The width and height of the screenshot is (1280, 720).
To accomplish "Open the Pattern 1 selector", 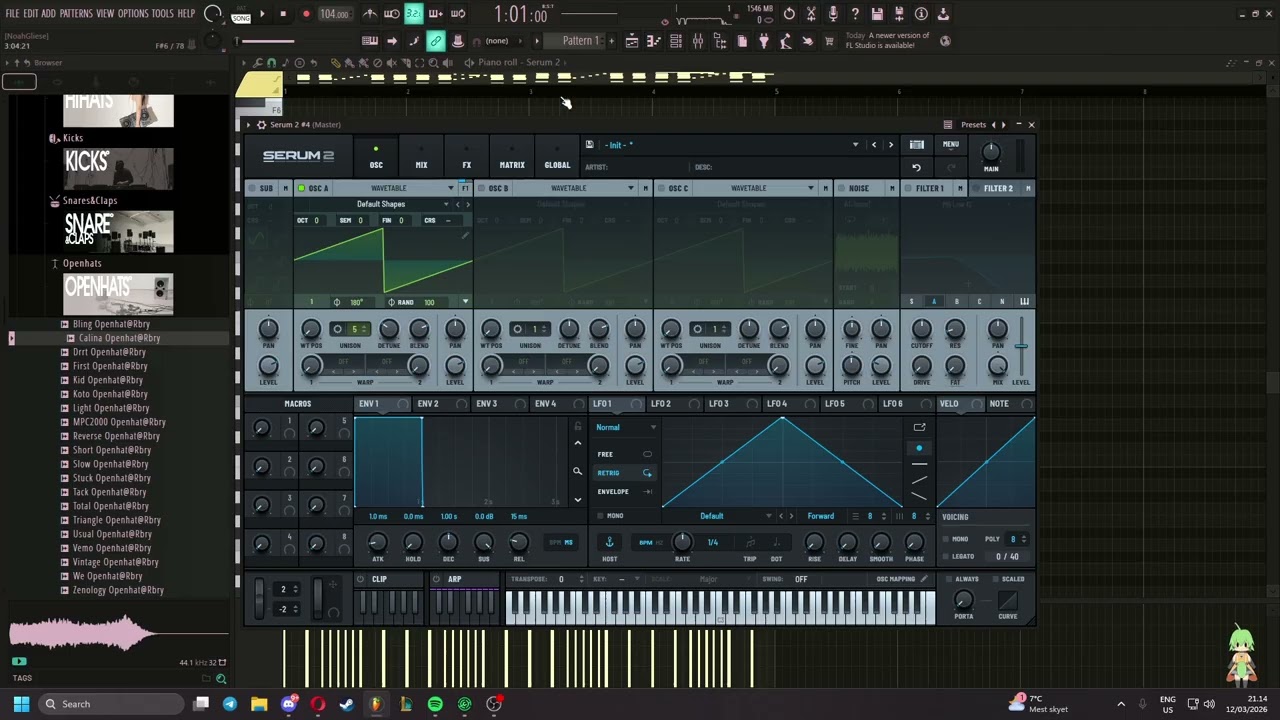I will pos(580,41).
